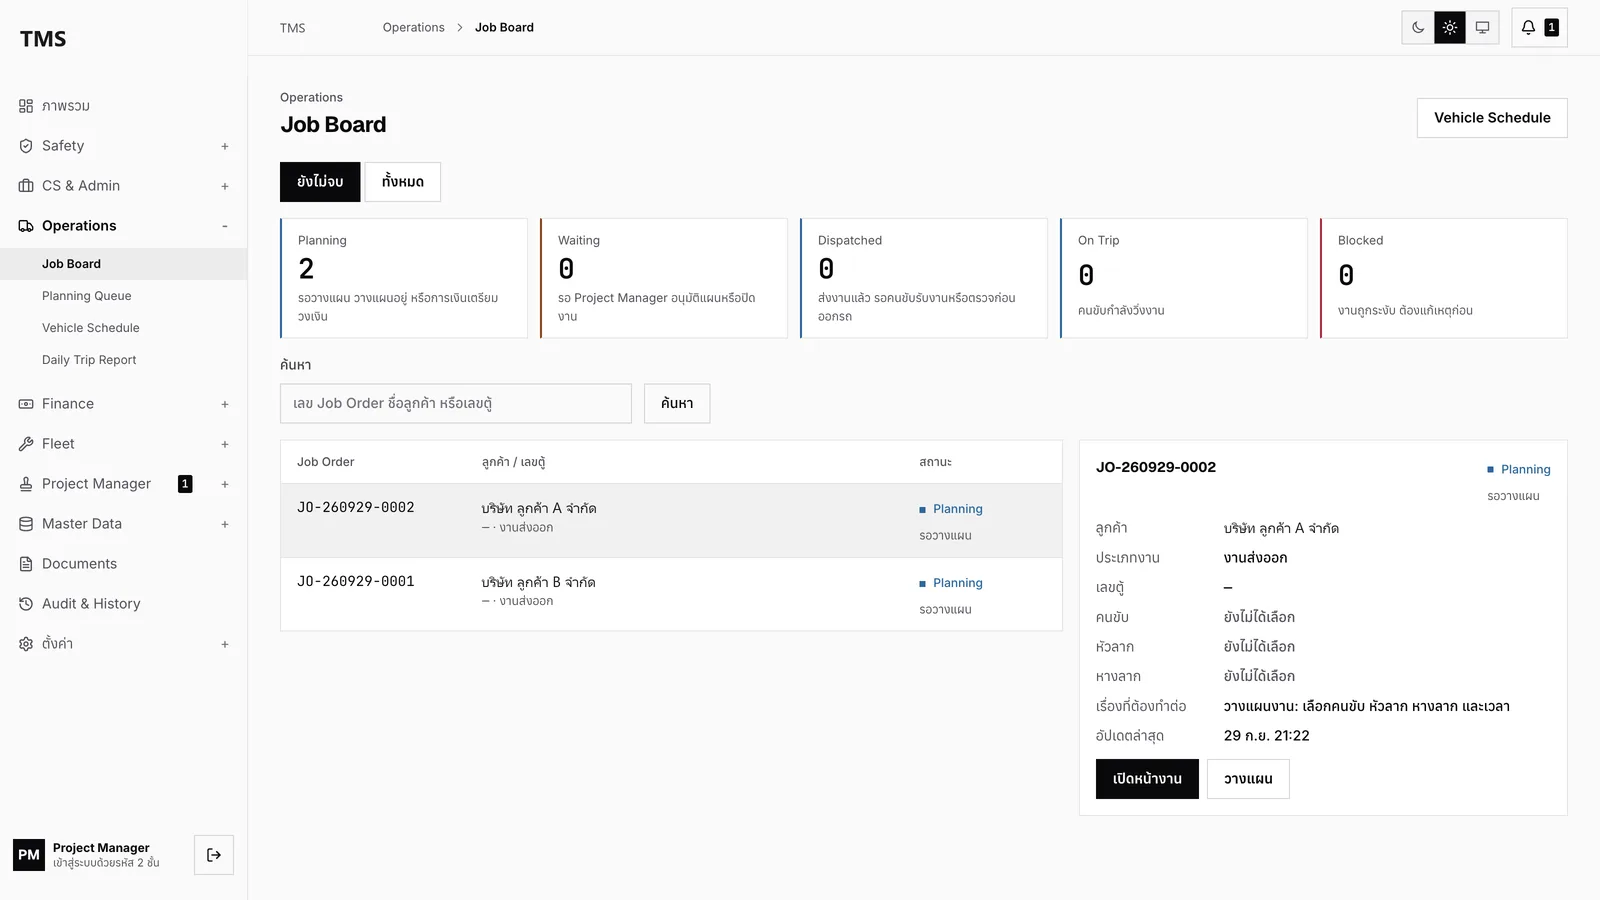Click the PM avatar badge

pos(29,855)
